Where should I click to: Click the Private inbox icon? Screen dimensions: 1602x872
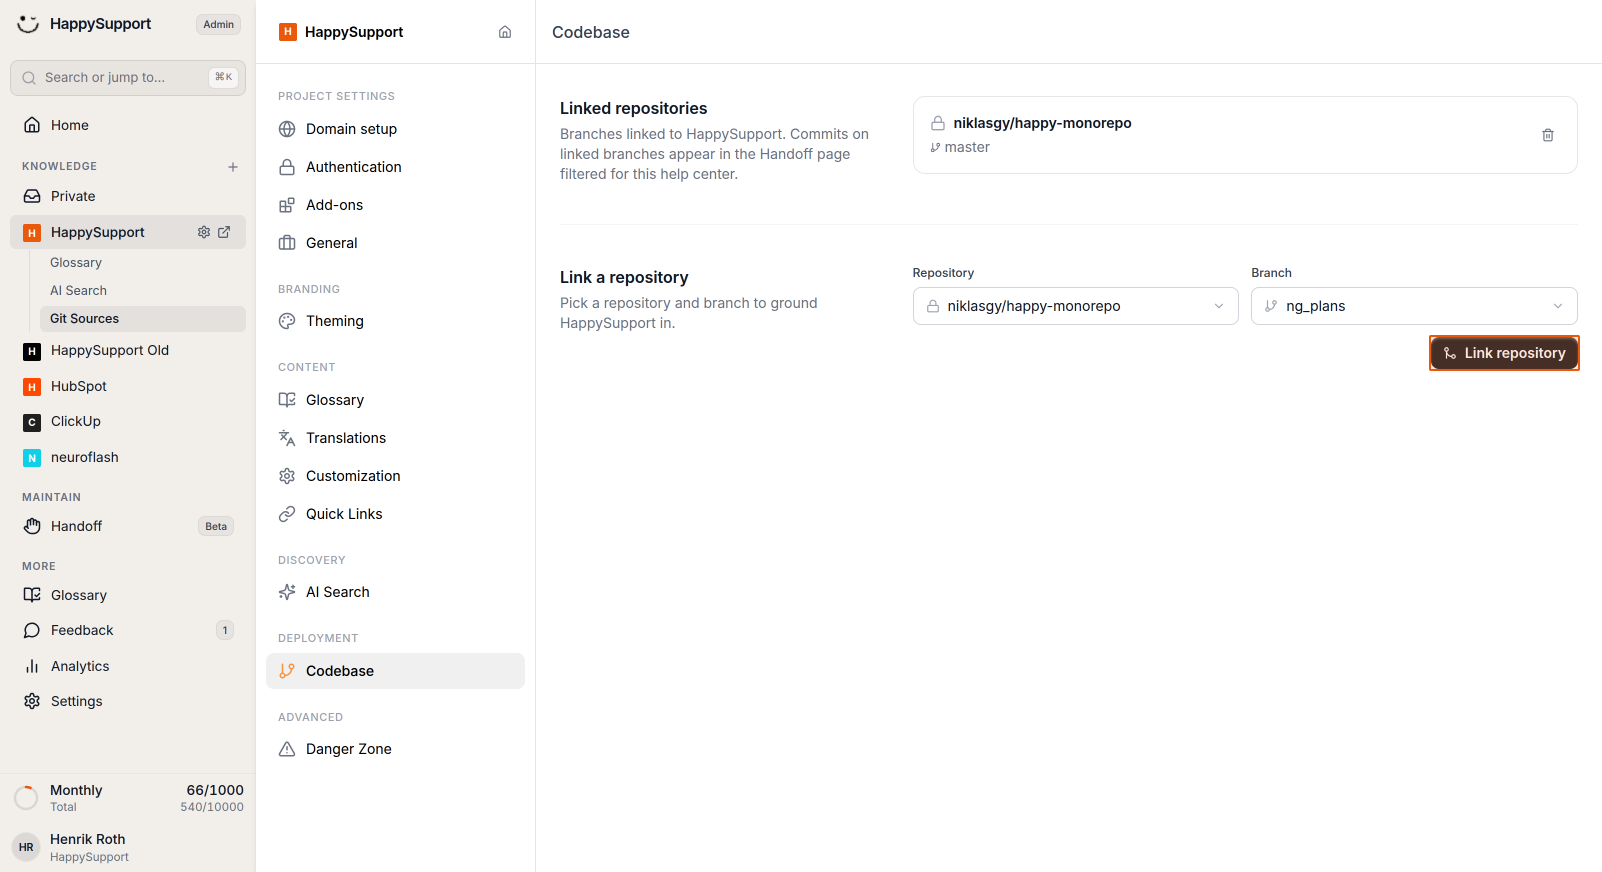click(32, 196)
